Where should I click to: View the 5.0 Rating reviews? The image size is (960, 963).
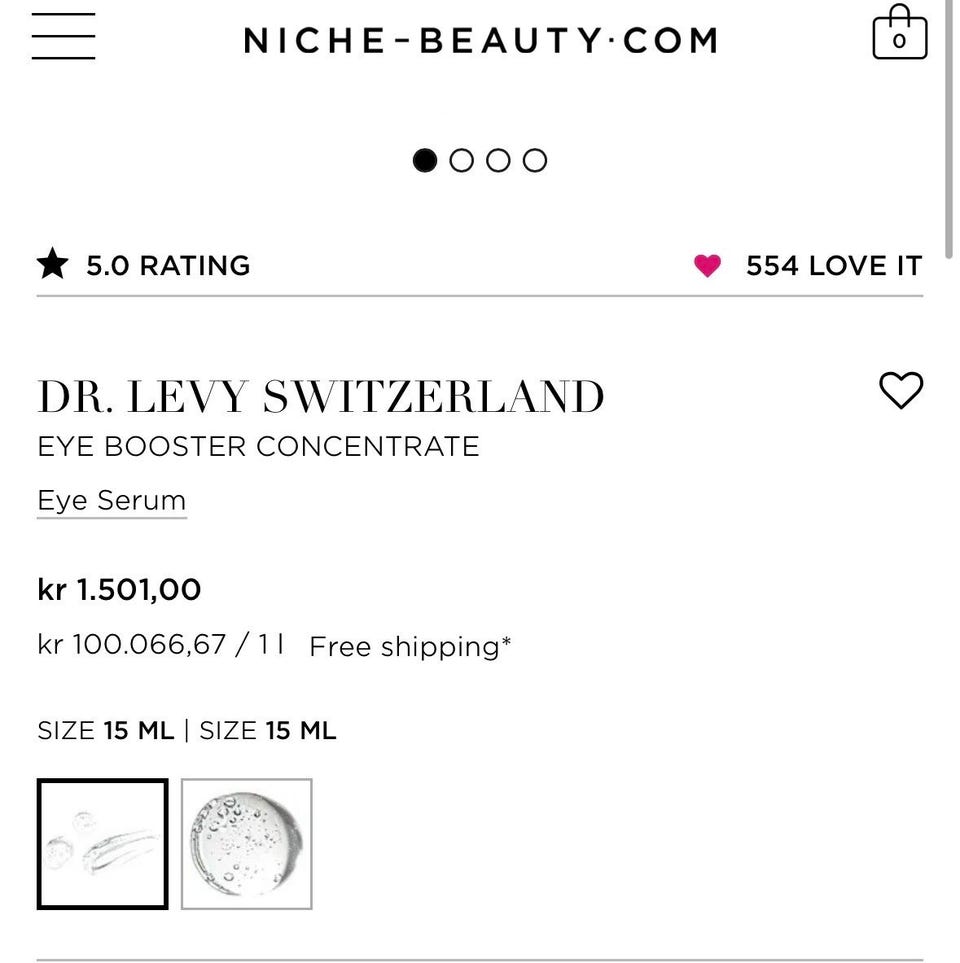(x=168, y=266)
